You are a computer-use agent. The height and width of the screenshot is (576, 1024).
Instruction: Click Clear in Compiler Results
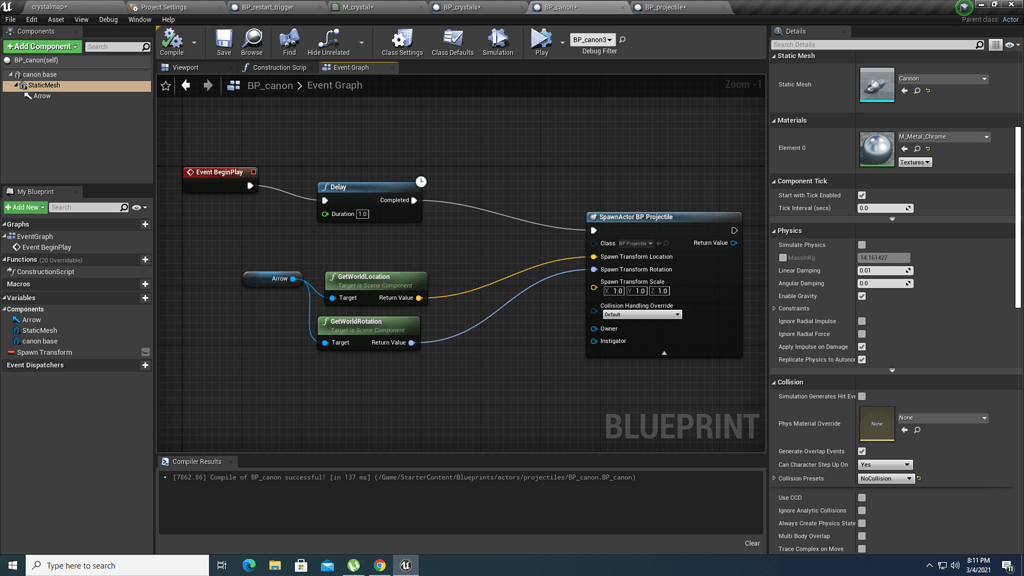coord(752,543)
